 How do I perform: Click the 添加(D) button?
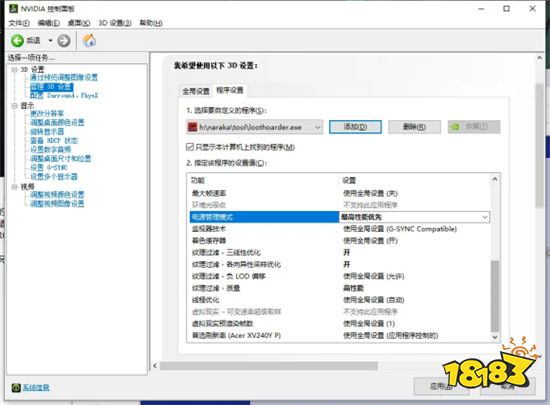tap(355, 127)
